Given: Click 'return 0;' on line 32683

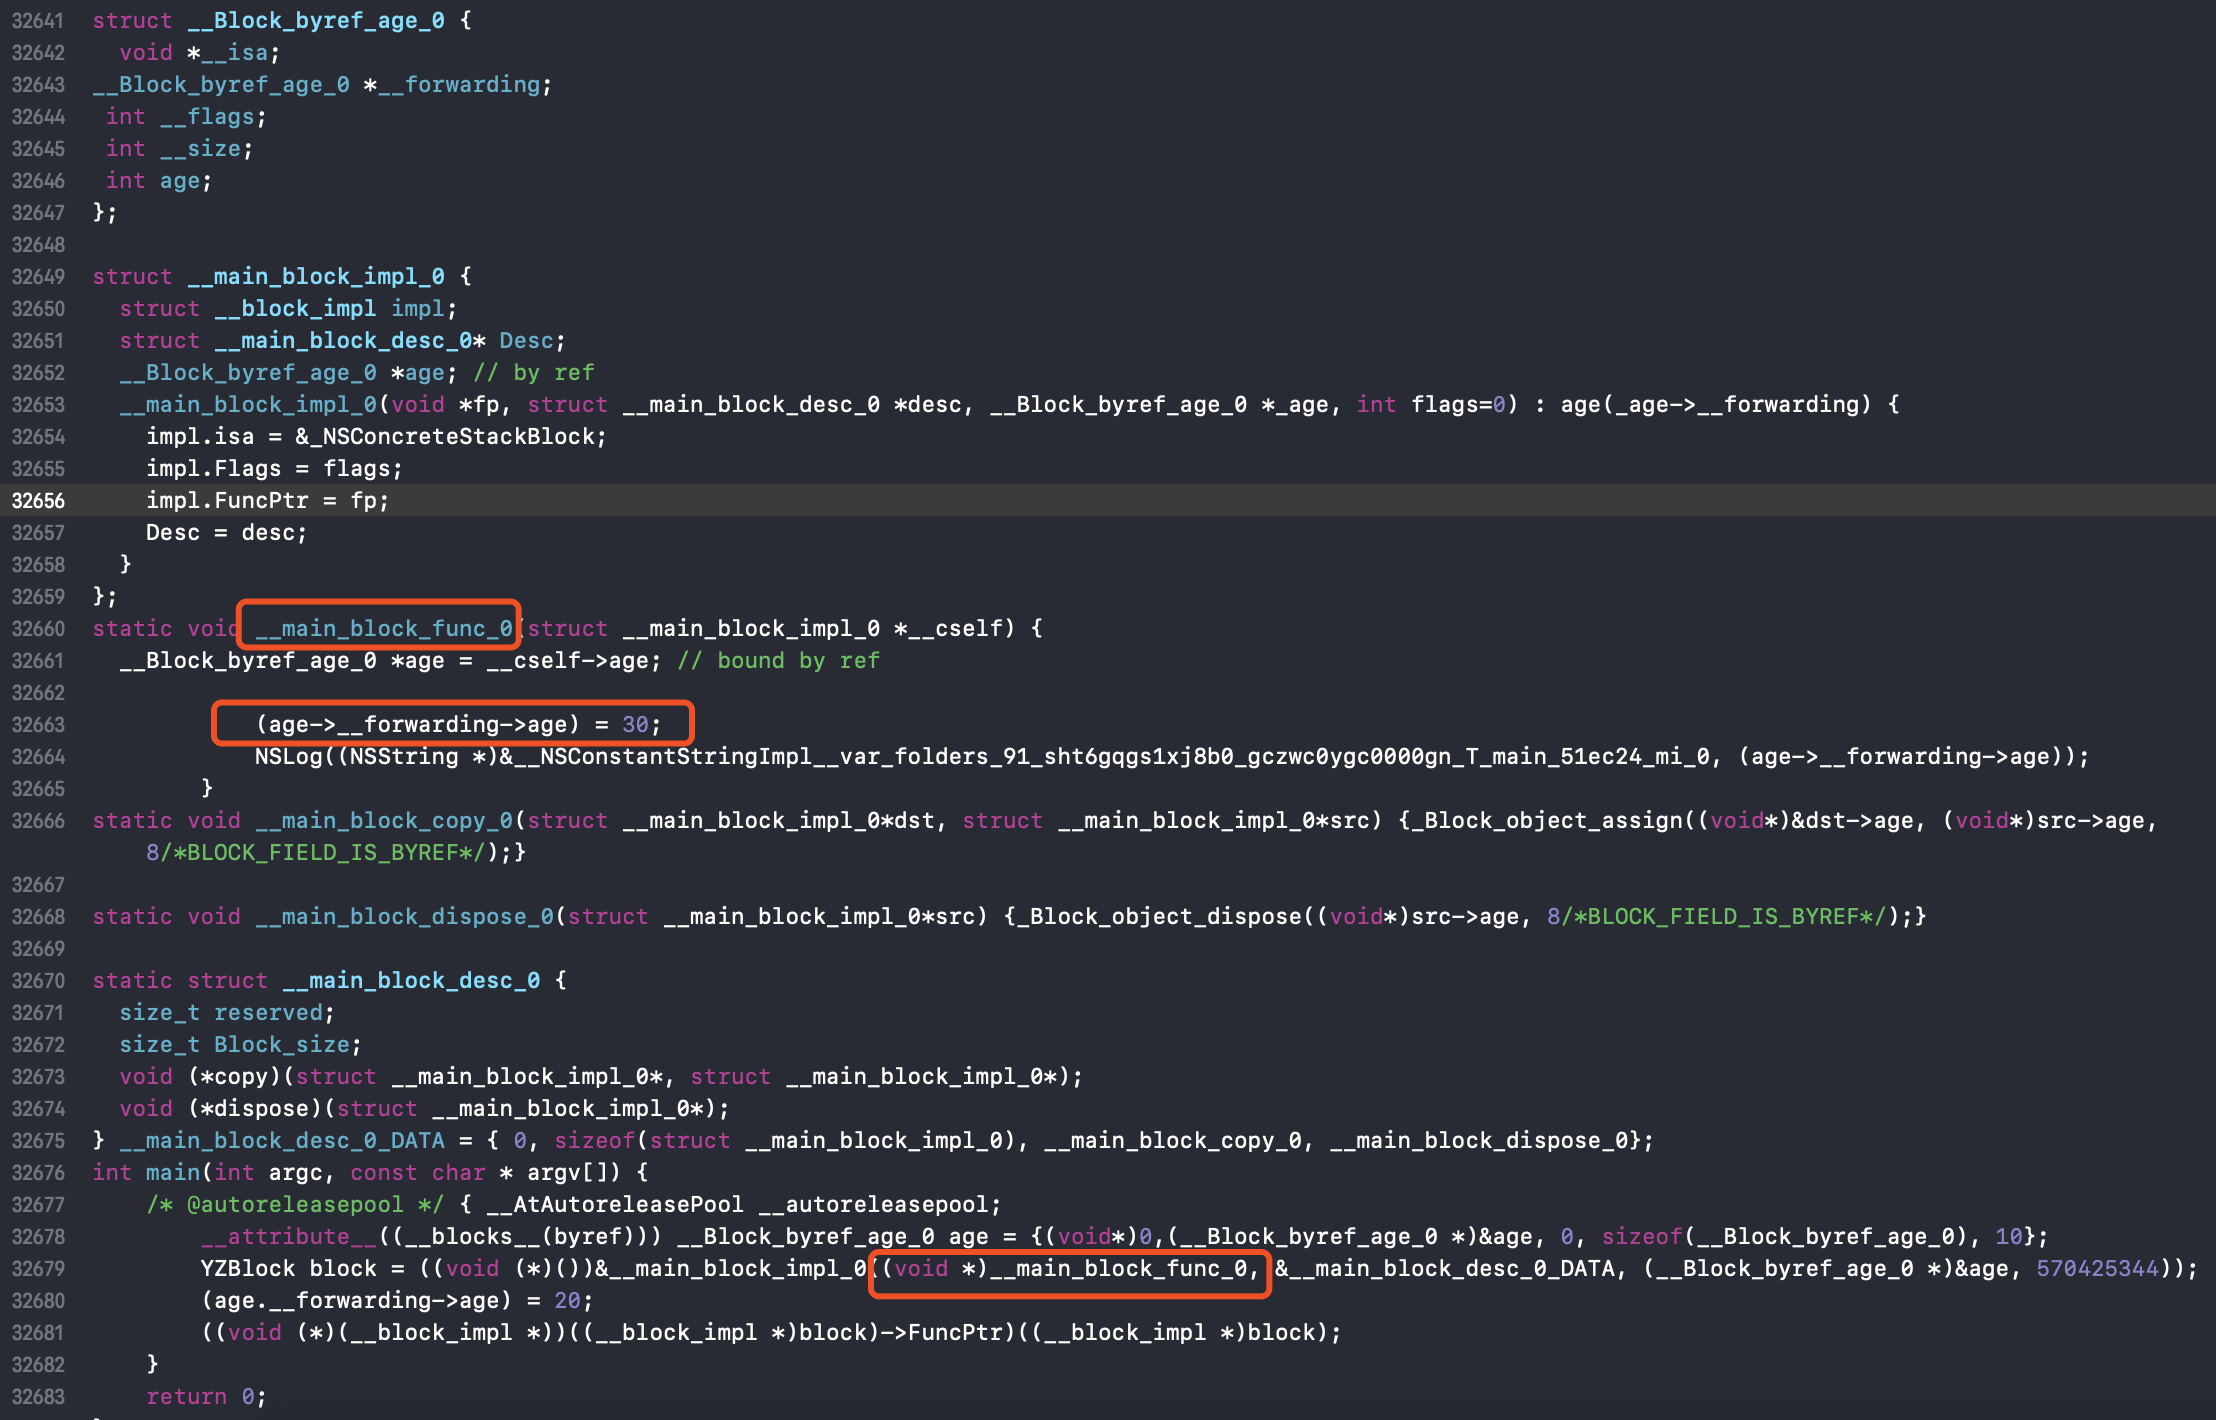Looking at the screenshot, I should click(206, 1397).
